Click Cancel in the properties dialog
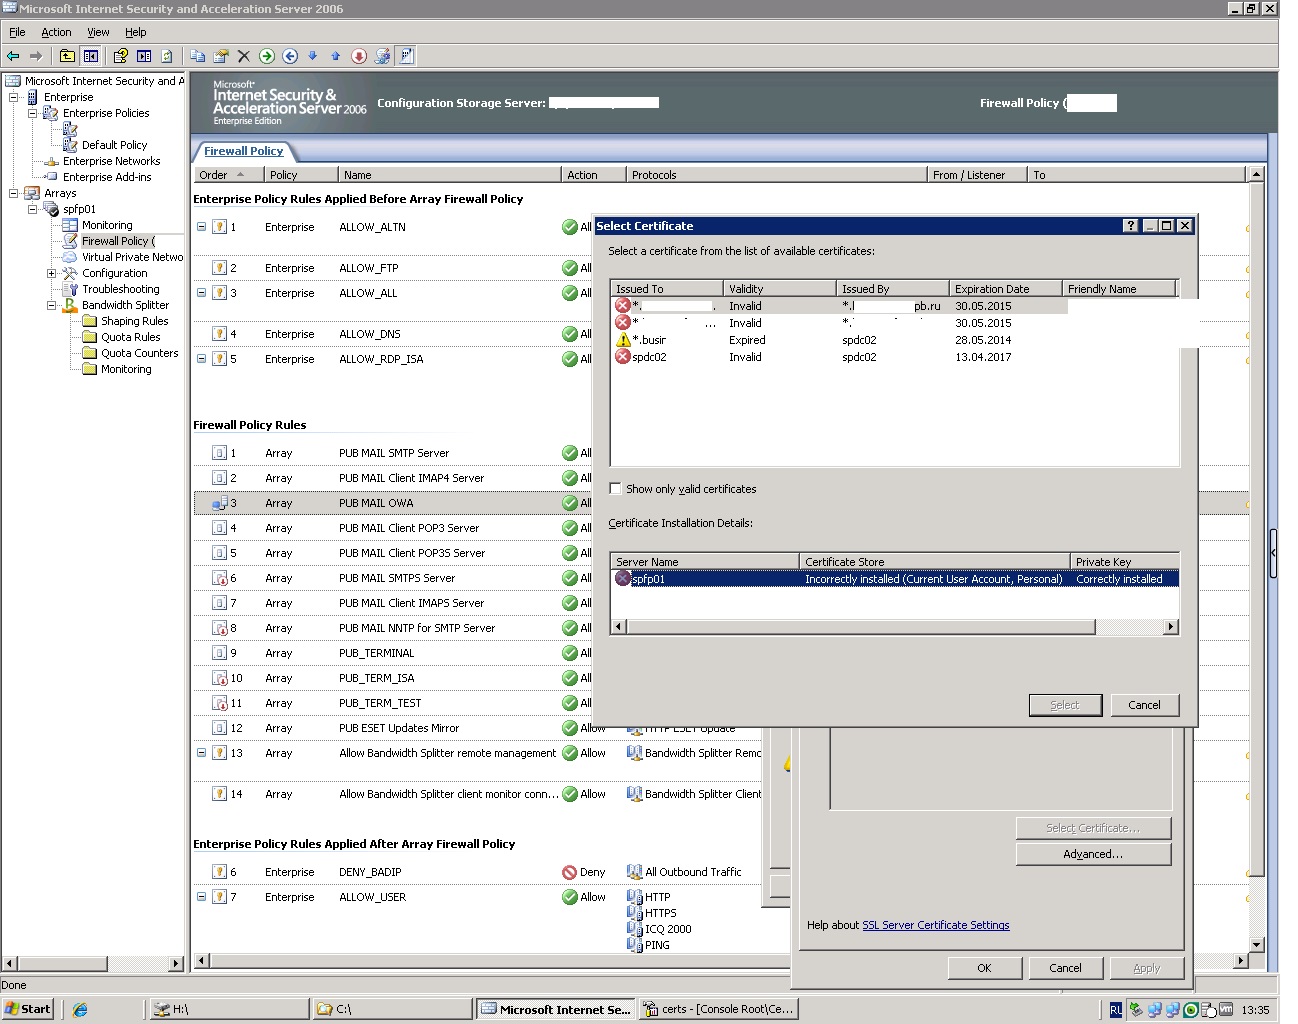 (x=1065, y=968)
